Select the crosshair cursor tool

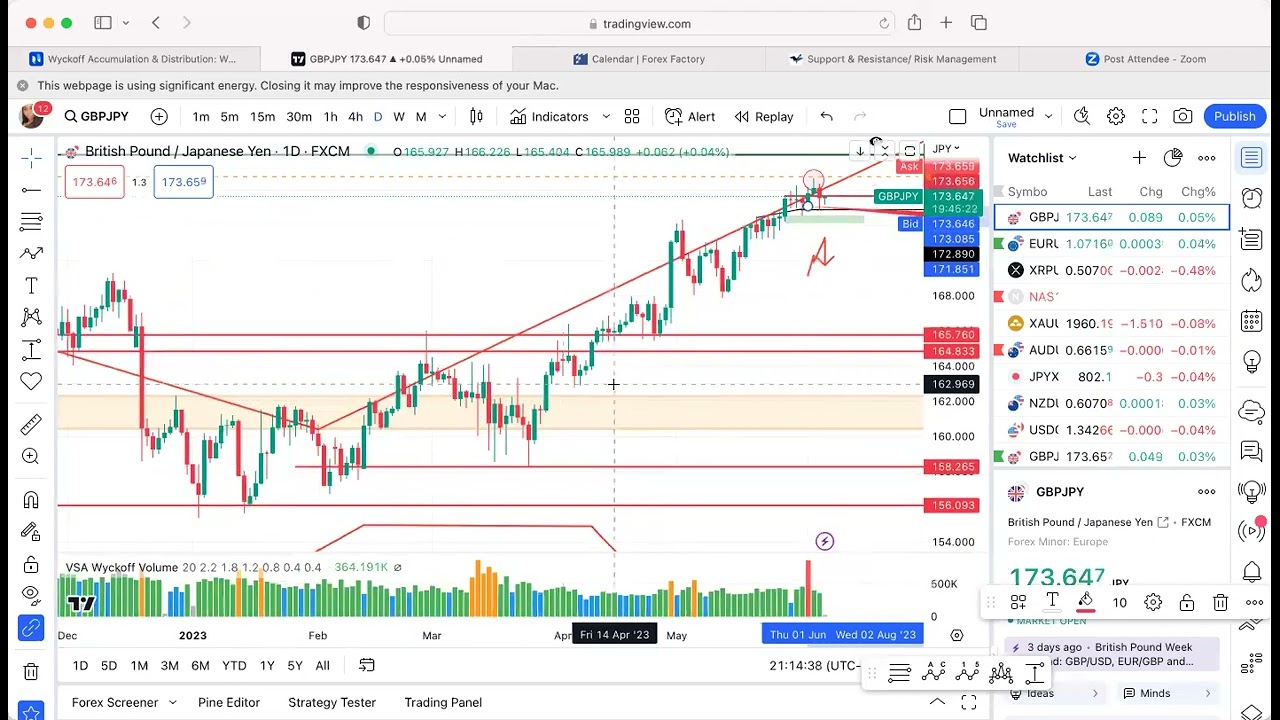click(x=31, y=158)
